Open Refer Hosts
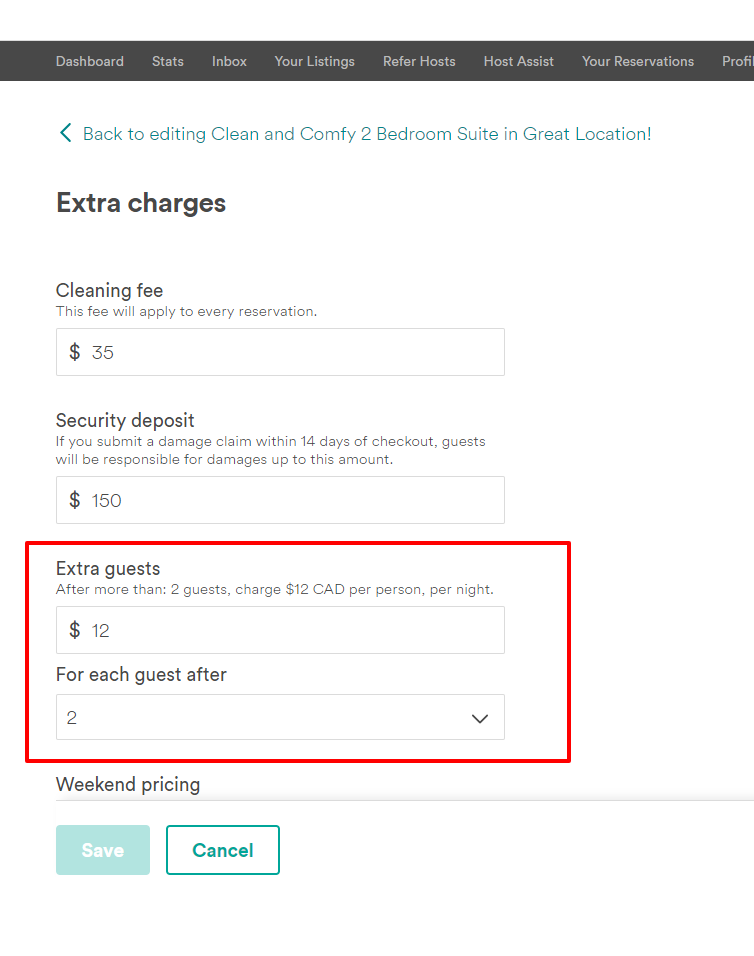Image resolution: width=754 pixels, height=956 pixels. click(419, 61)
